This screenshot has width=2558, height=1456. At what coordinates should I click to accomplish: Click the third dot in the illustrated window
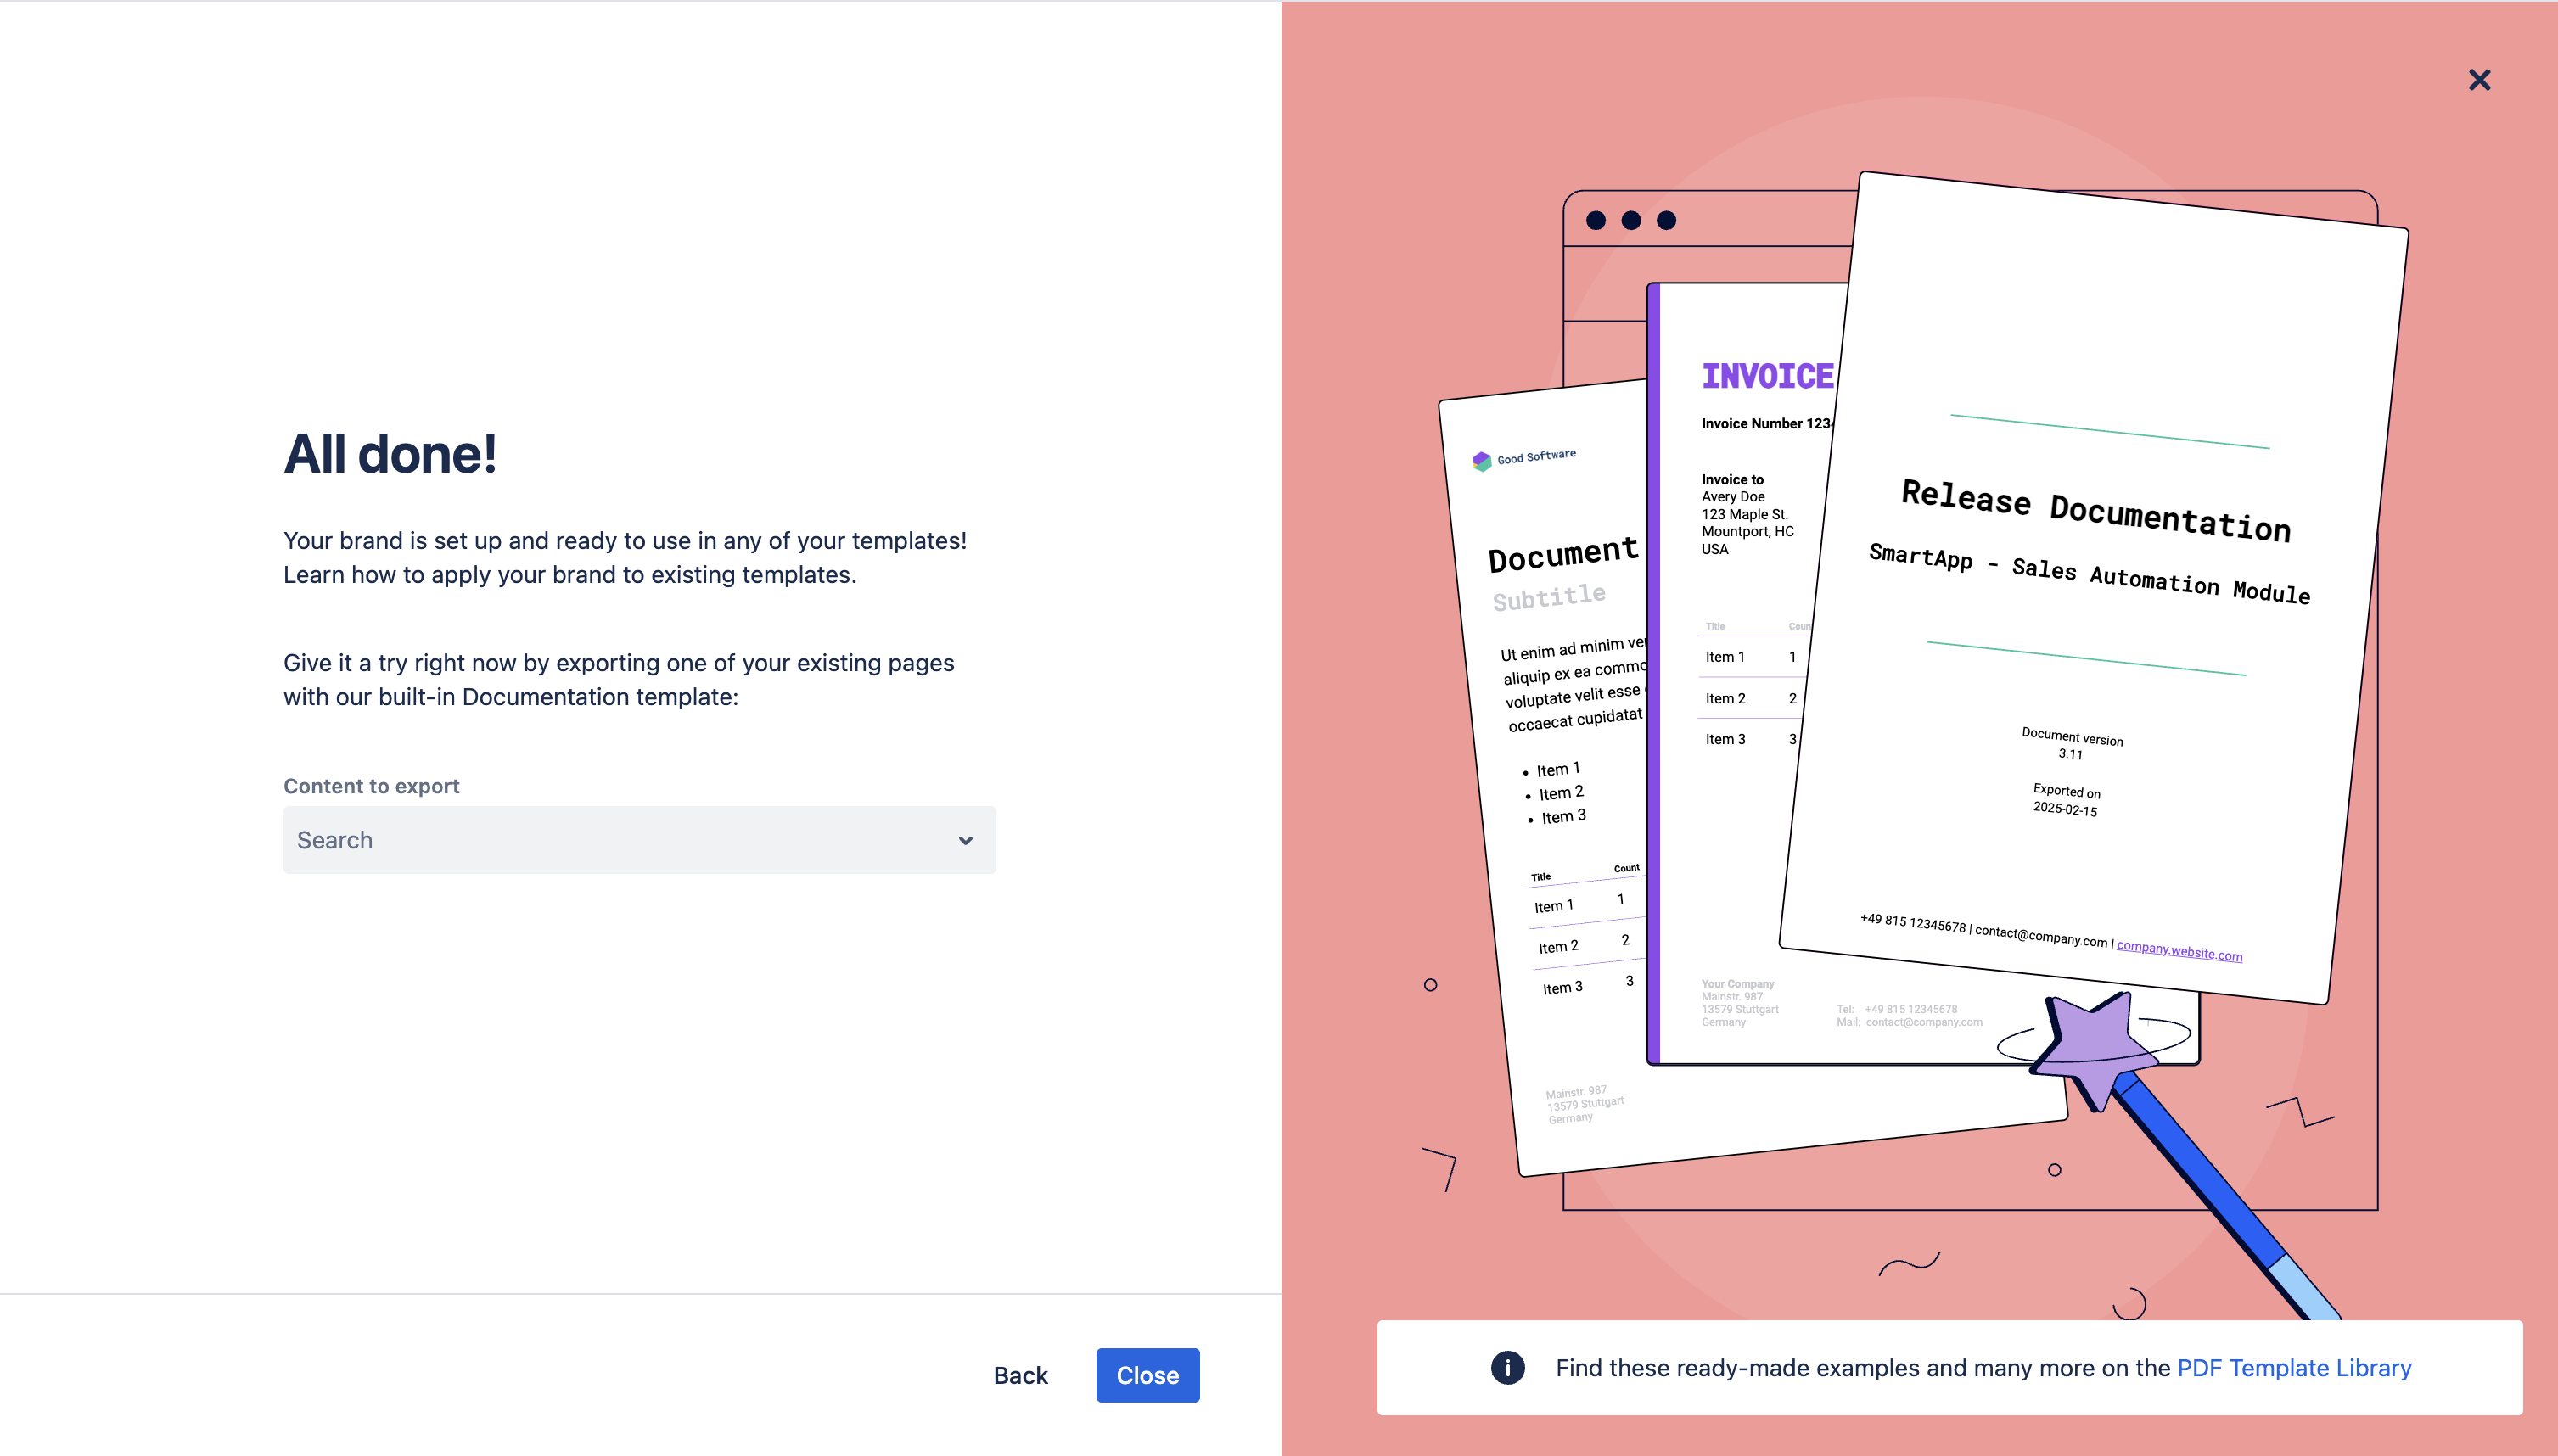point(1666,220)
